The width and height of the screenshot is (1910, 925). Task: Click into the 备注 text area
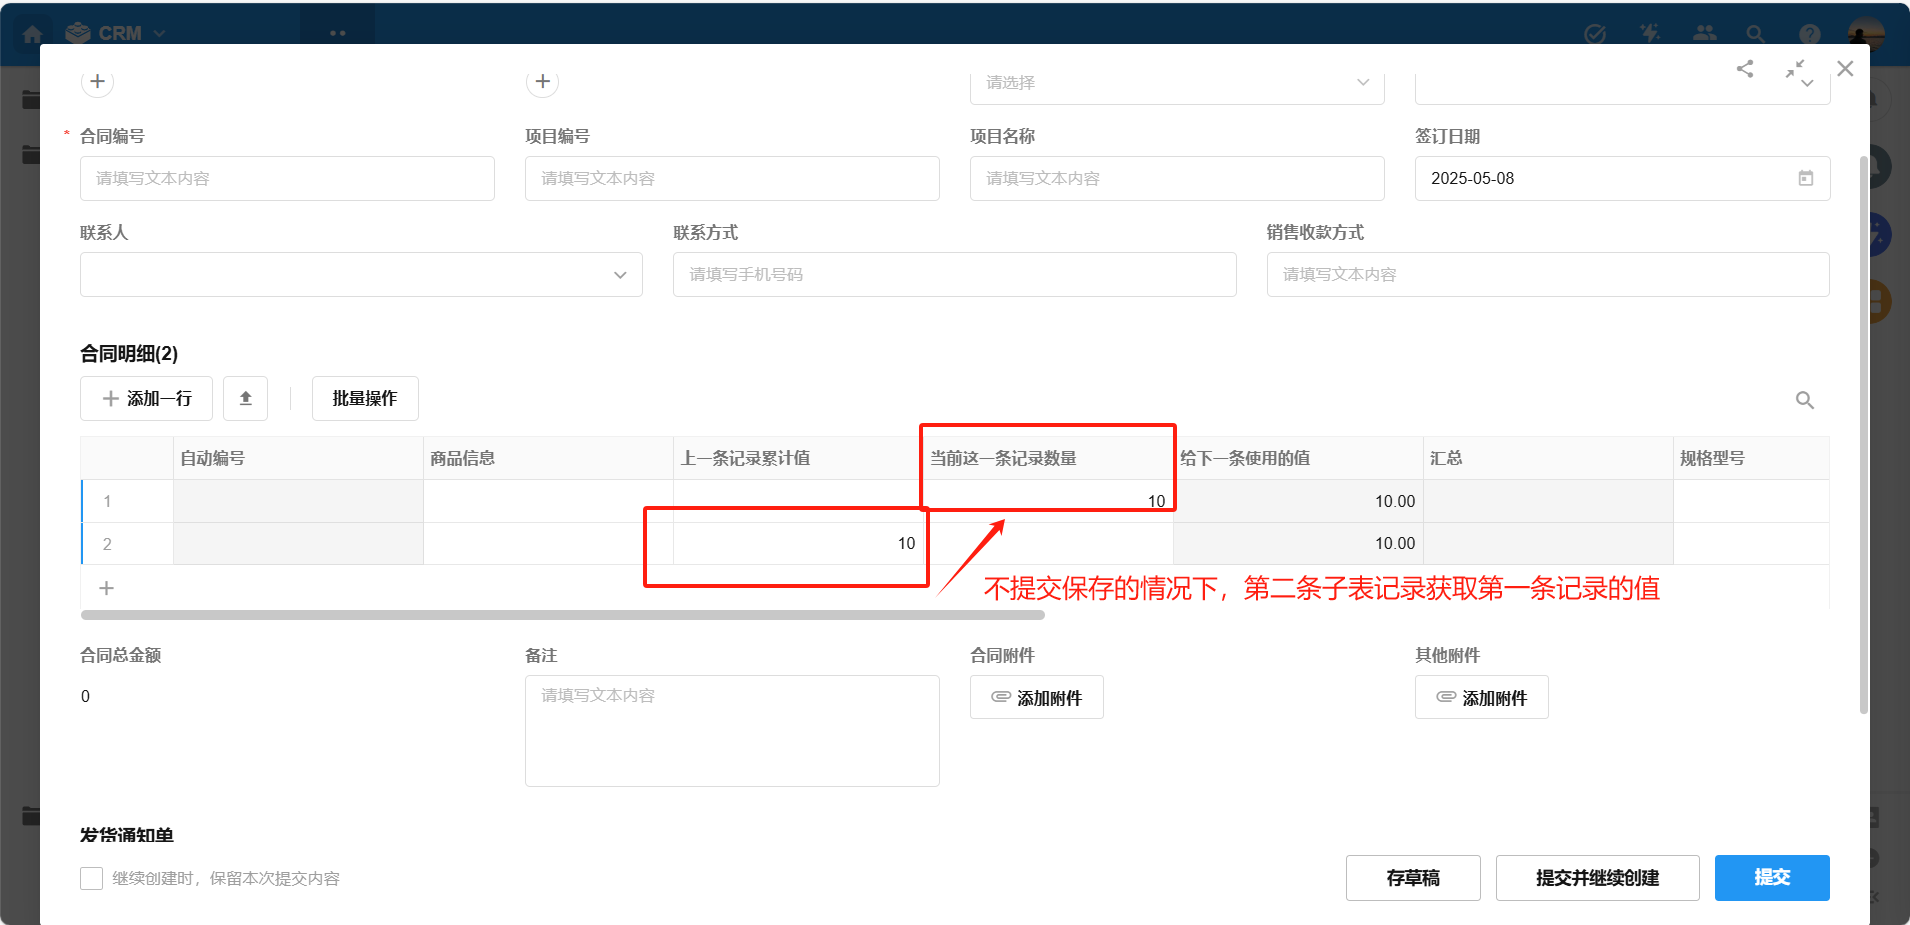point(732,731)
